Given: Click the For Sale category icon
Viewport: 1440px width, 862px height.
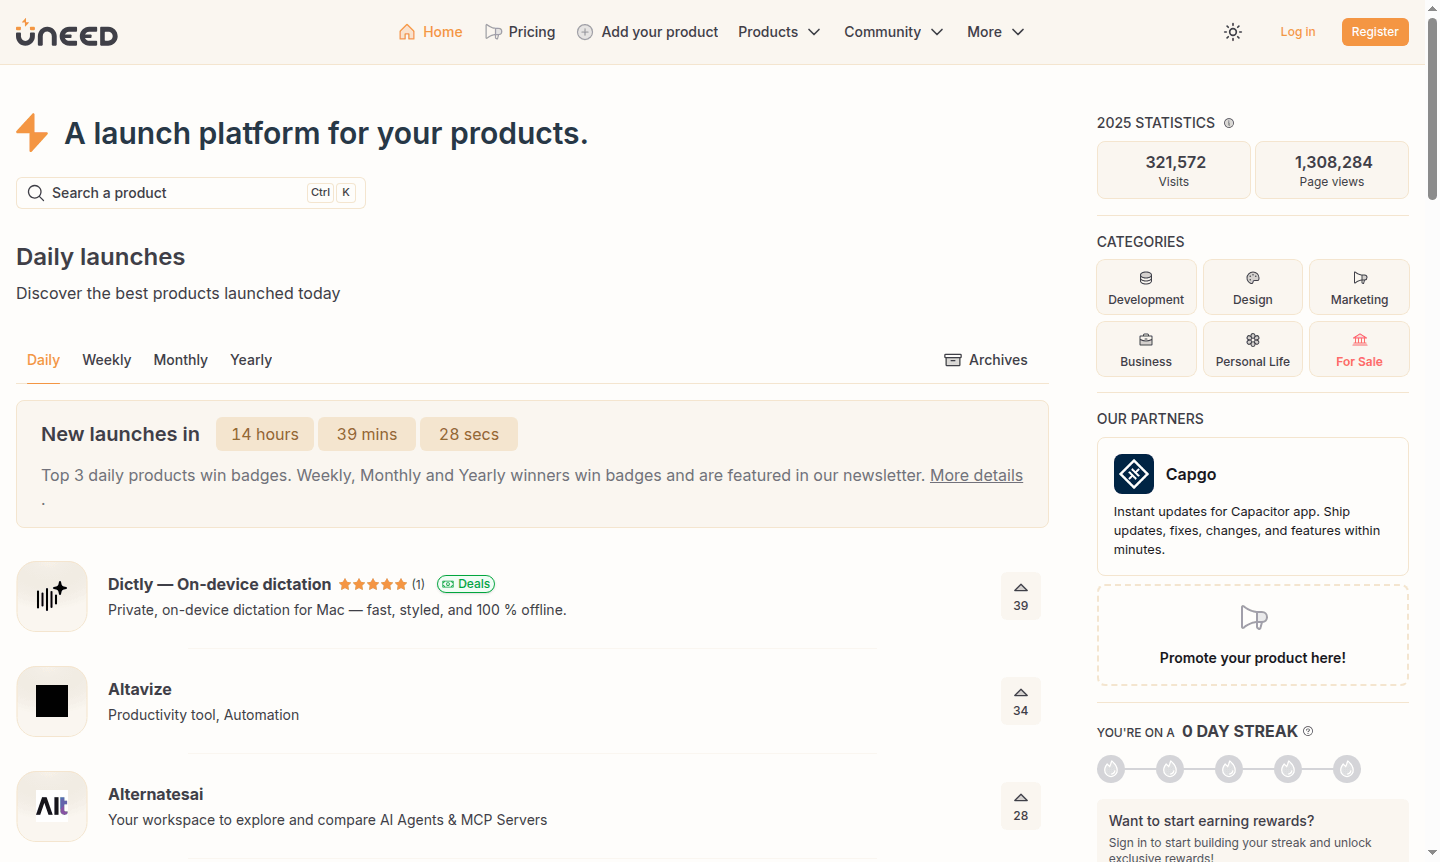Looking at the screenshot, I should [x=1359, y=340].
